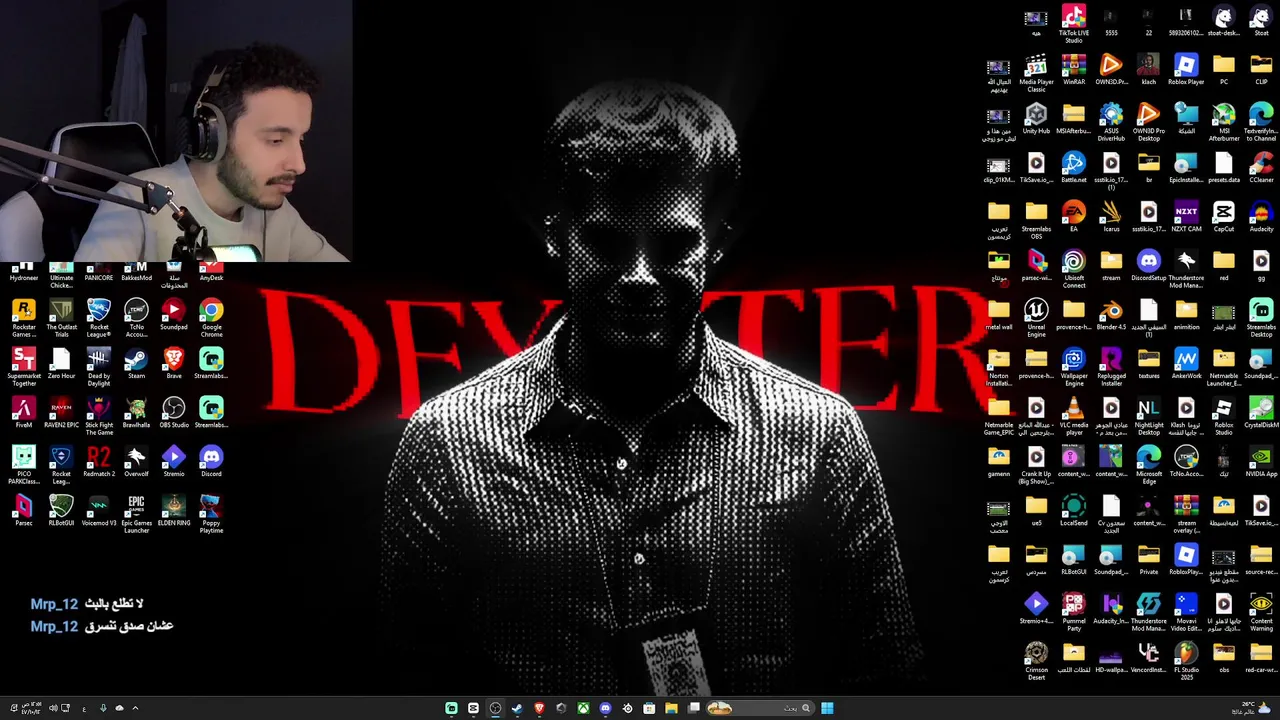Open File Explorer from the taskbar
This screenshot has width=1280, height=720.
(x=671, y=708)
